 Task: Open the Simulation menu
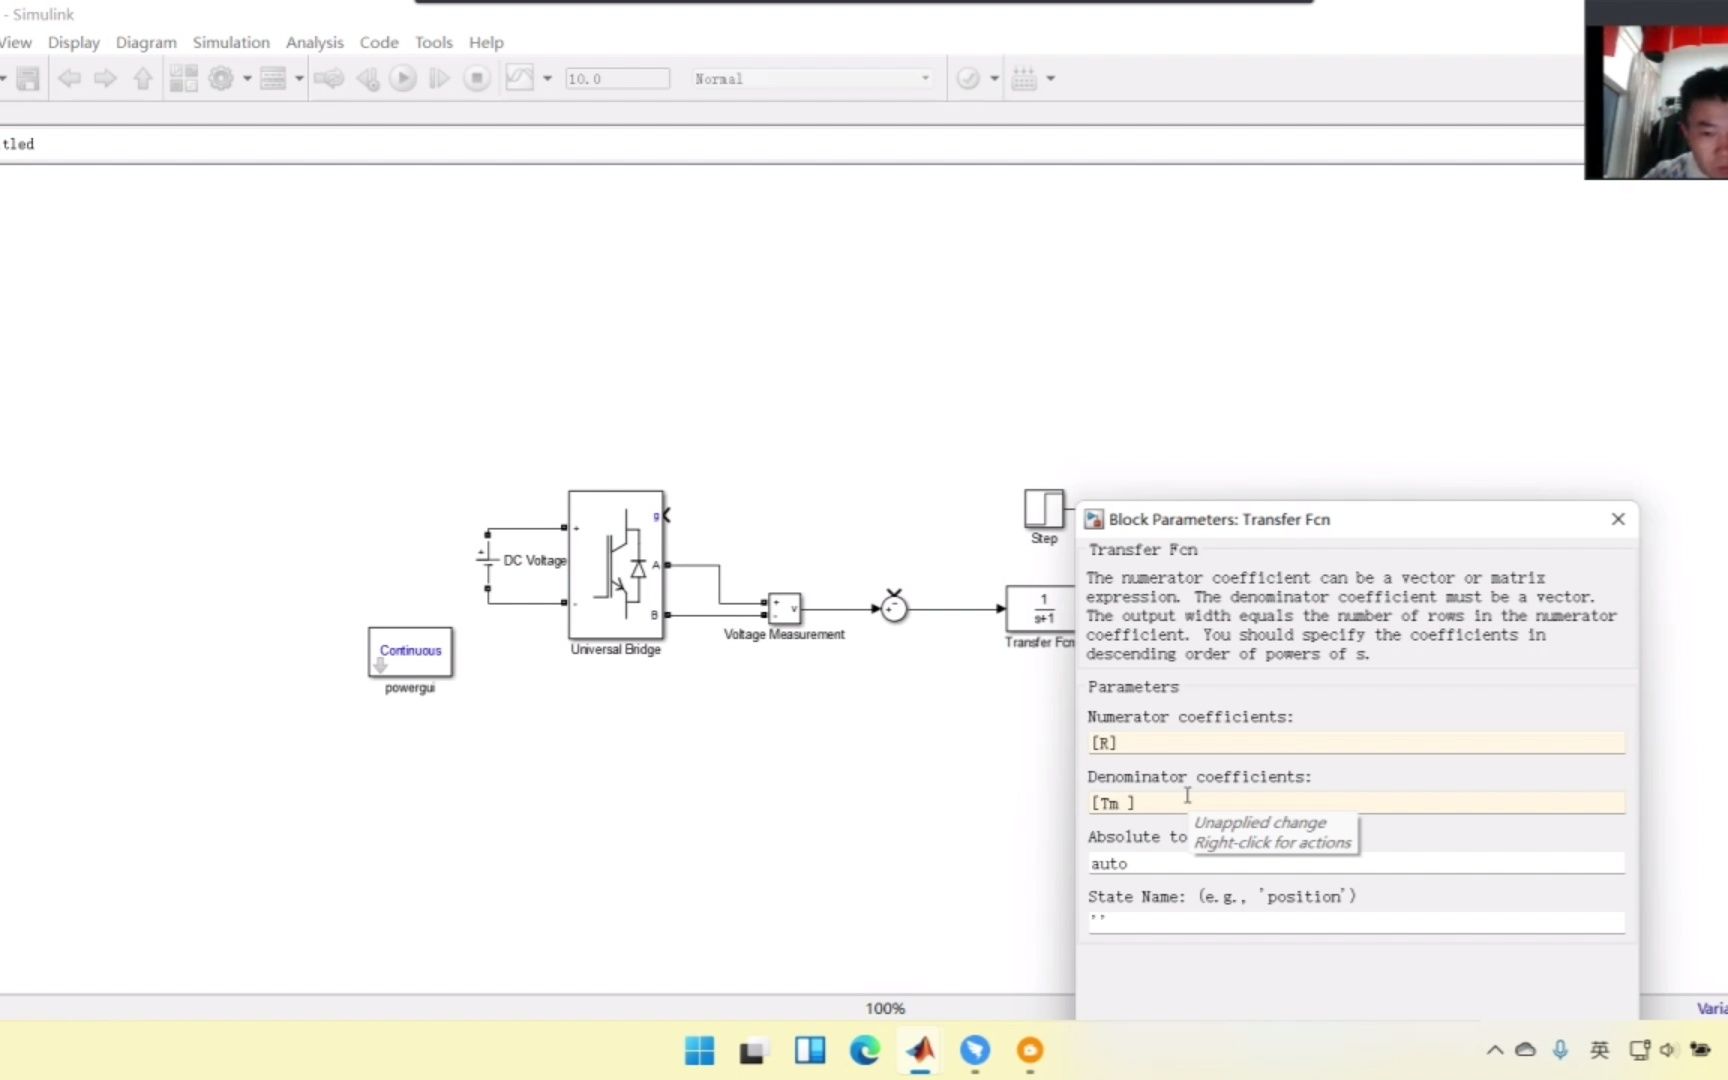tap(231, 42)
